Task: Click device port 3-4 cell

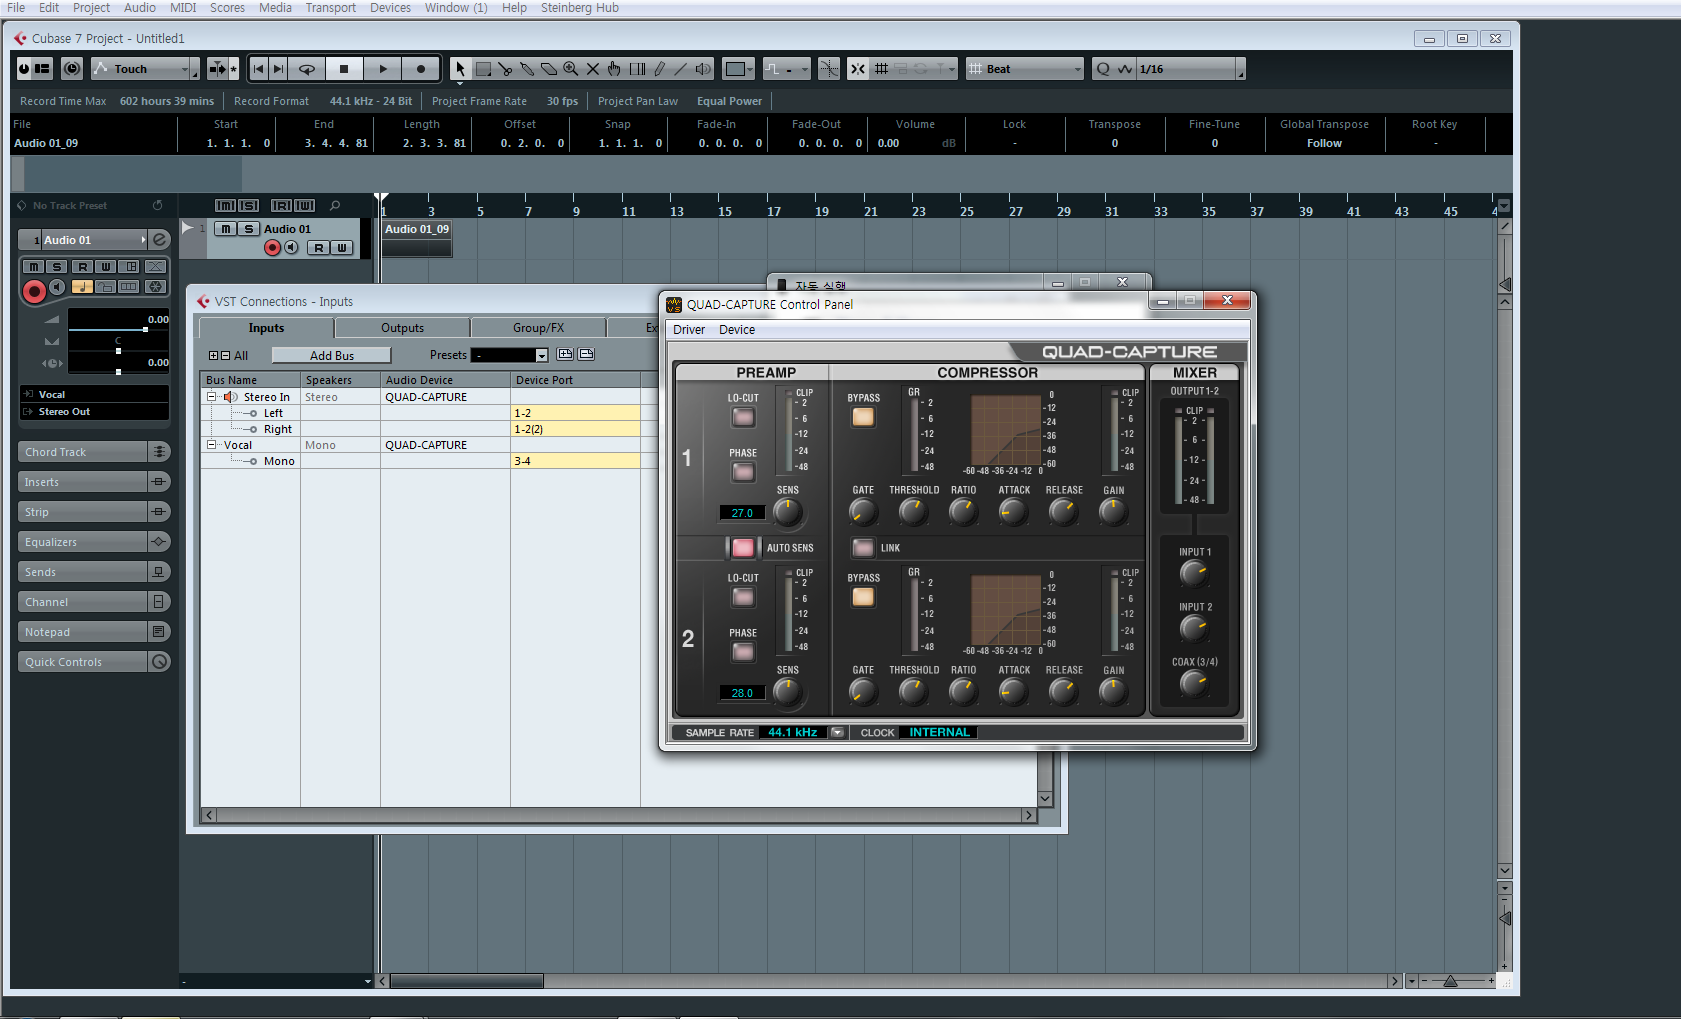Action: click(575, 461)
